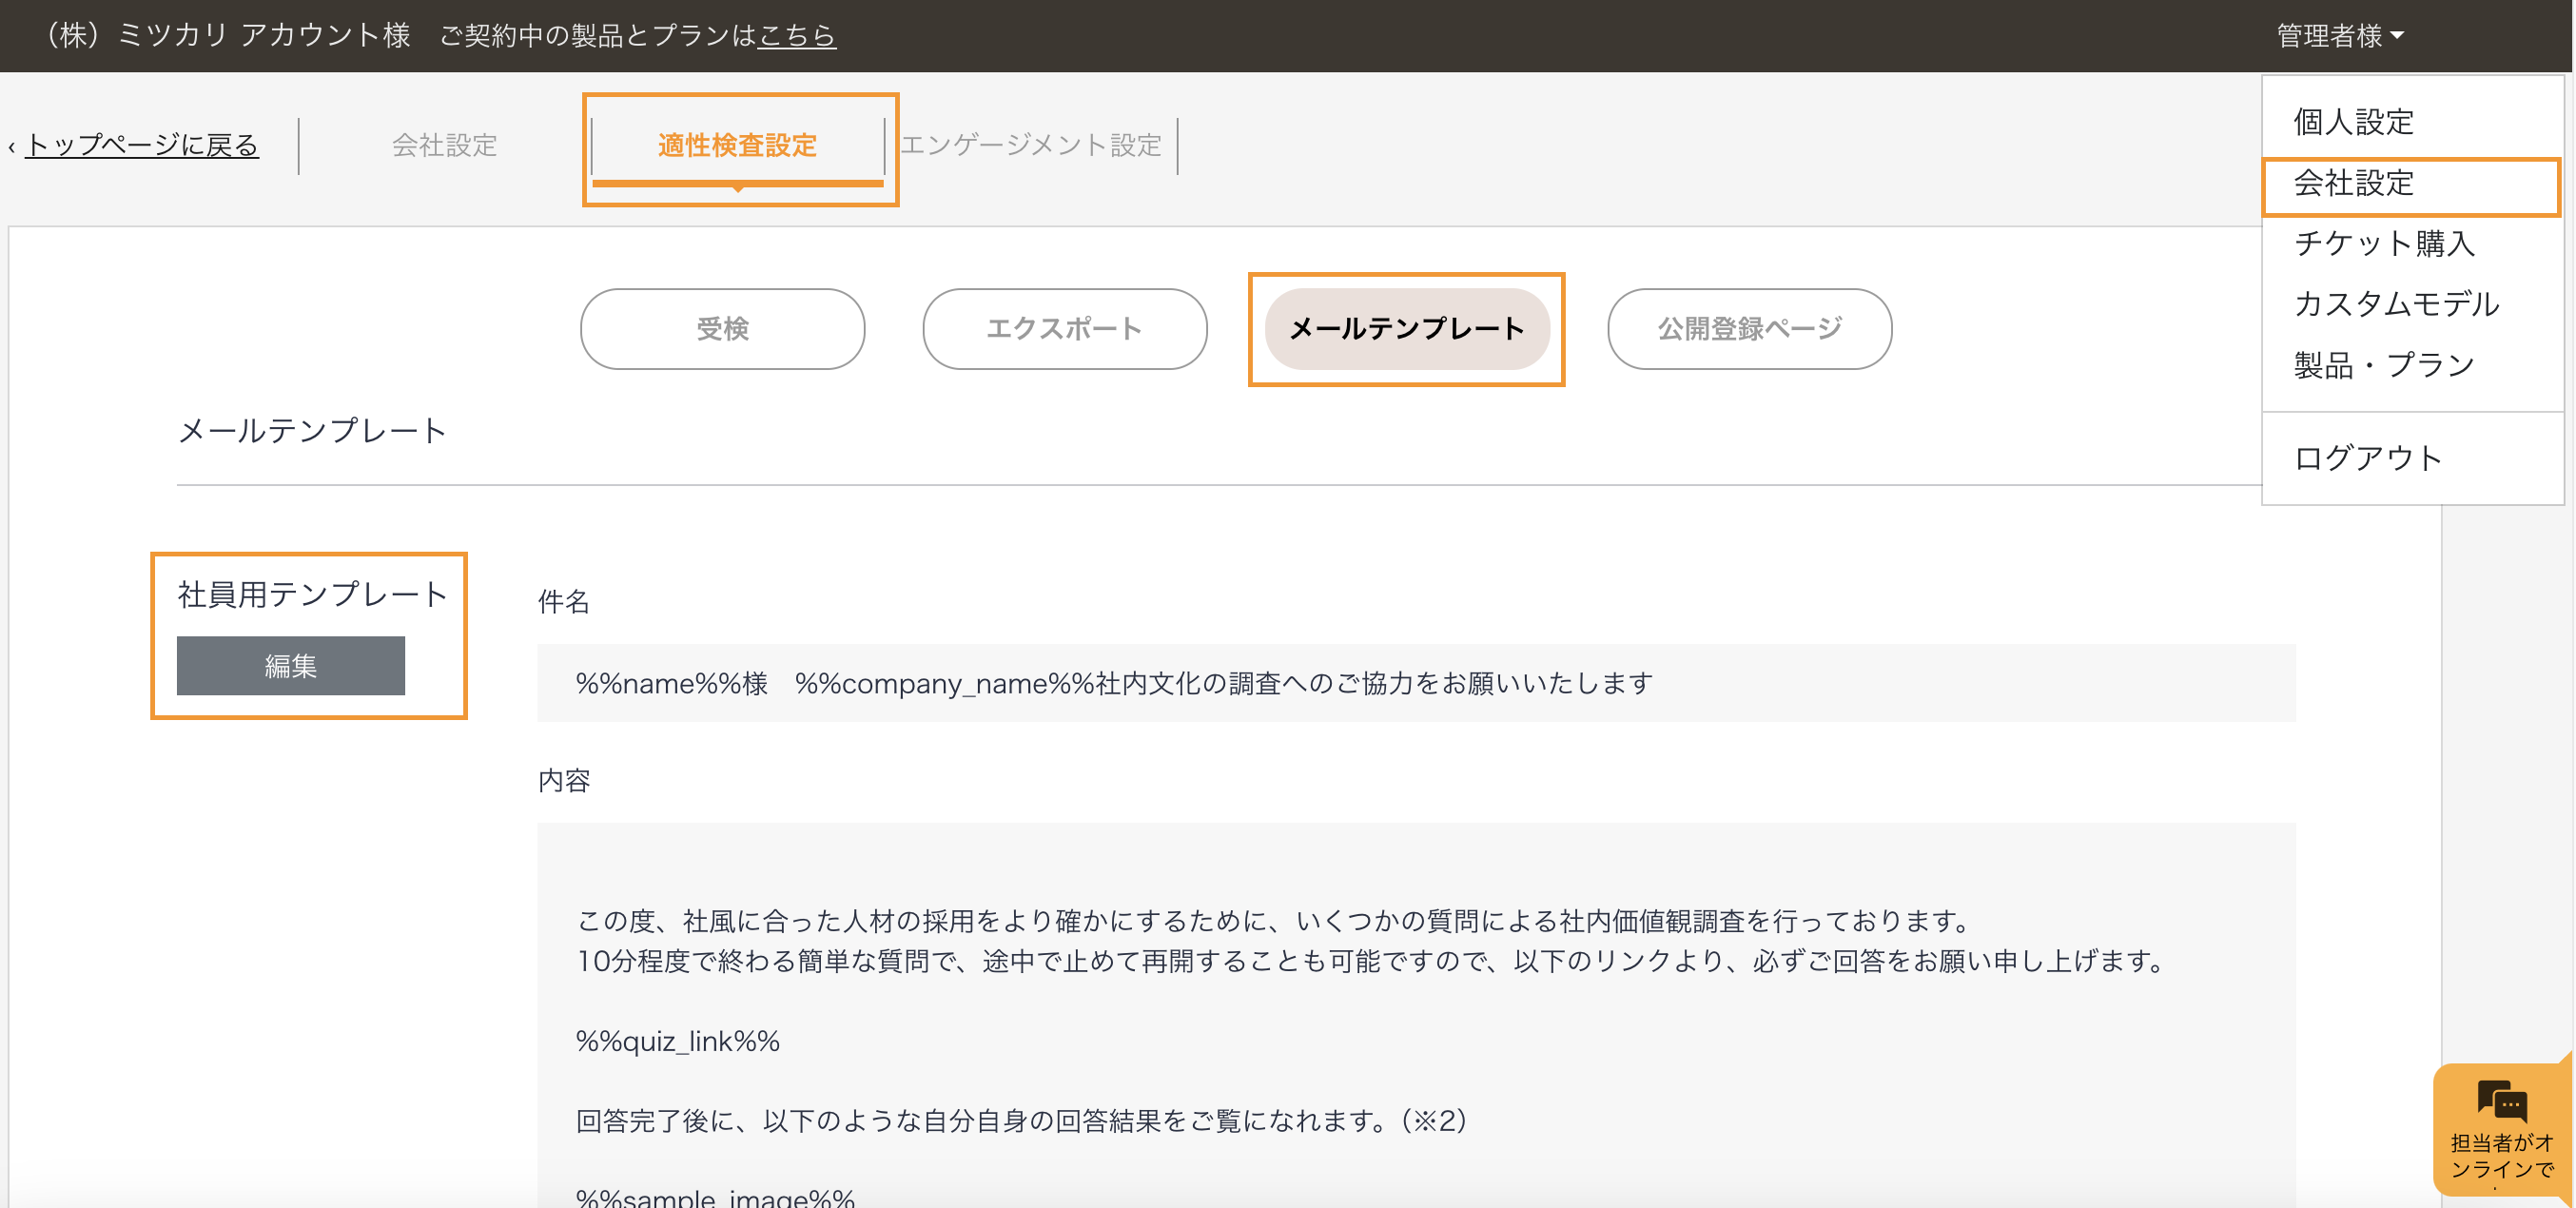This screenshot has height=1208, width=2576.
Task: Choose 会社設定 in the dropdown menu
Action: point(2353,184)
